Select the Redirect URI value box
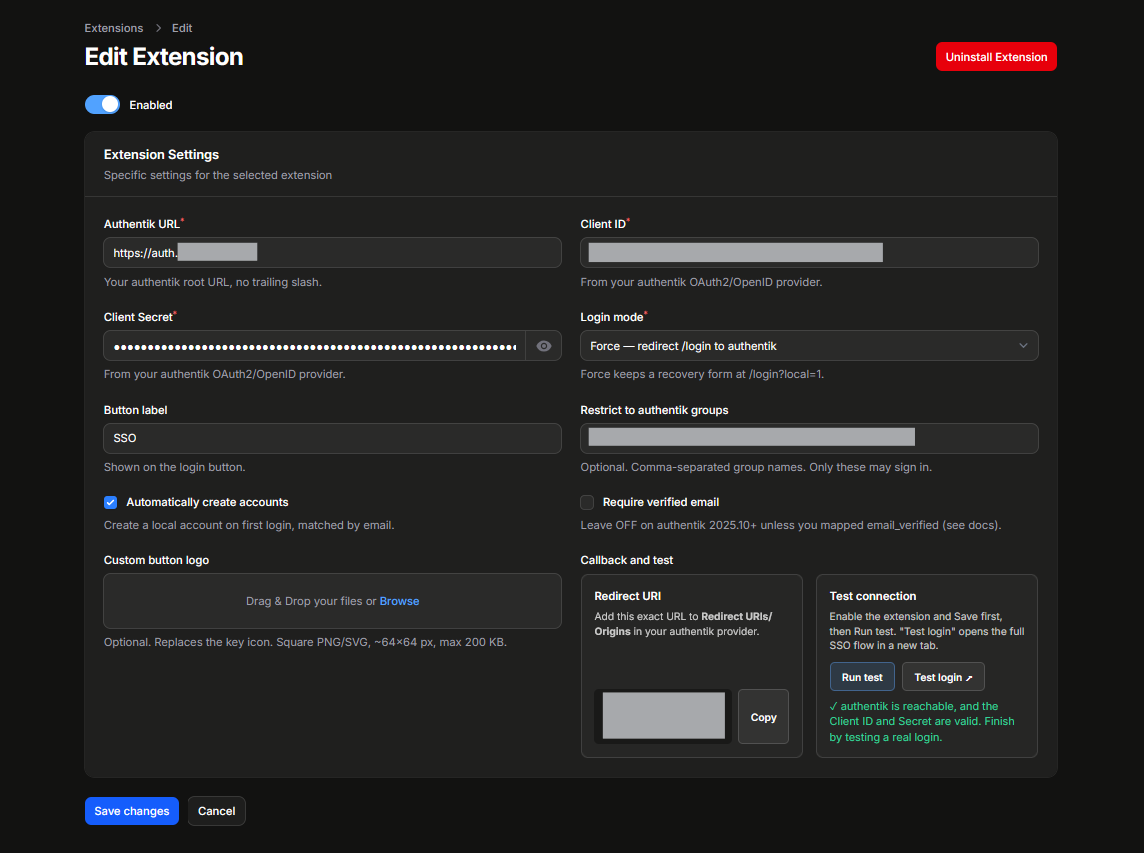This screenshot has width=1144, height=853. [x=662, y=717]
